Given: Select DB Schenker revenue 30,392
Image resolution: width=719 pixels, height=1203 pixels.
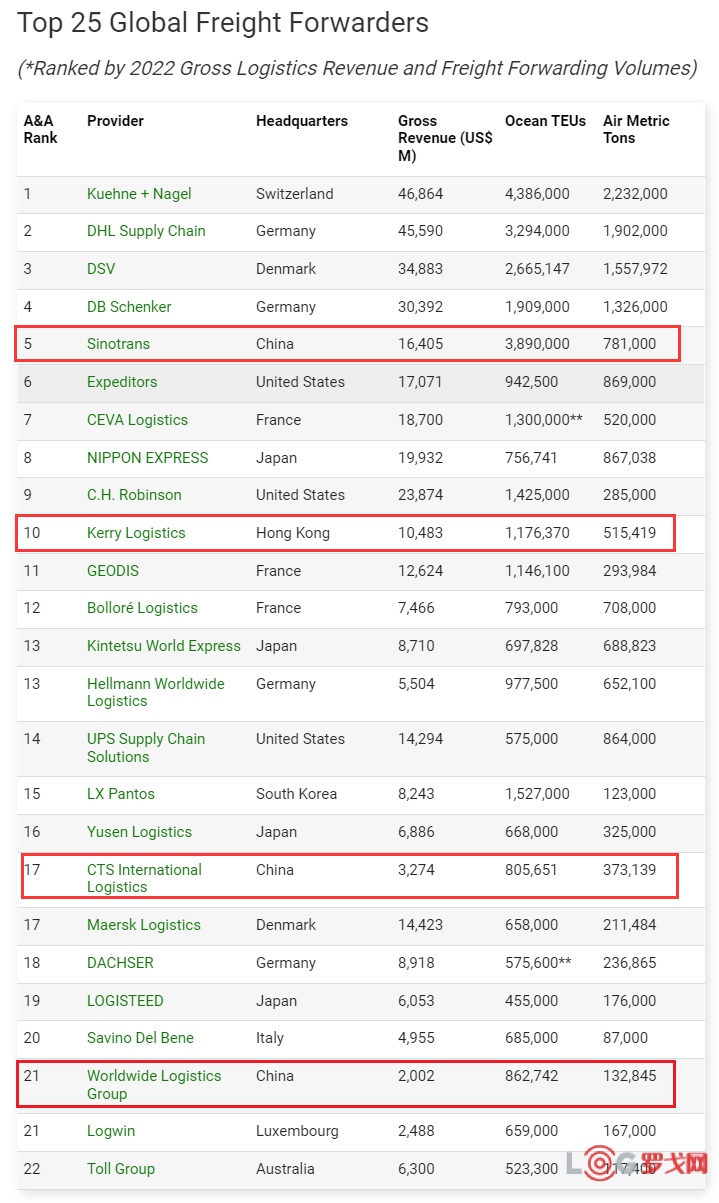Looking at the screenshot, I should 420,307.
